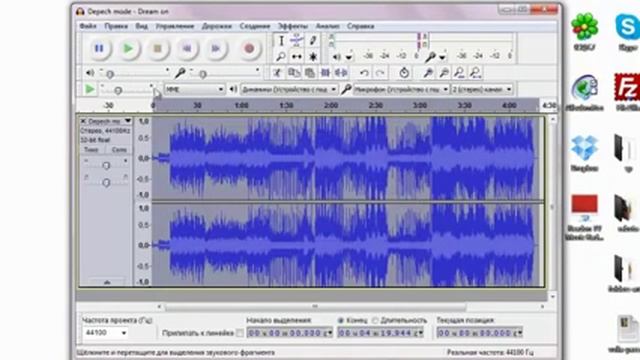Viewport: 640px width, 360px height.
Task: Fit selection in window
Action: click(x=459, y=73)
